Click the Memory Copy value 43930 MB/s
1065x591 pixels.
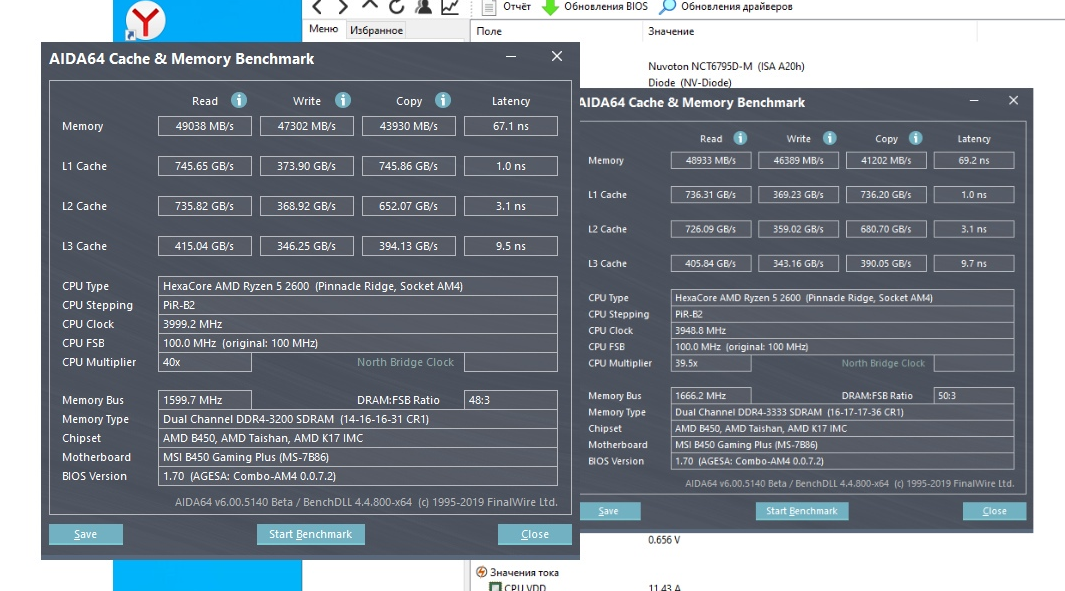408,126
